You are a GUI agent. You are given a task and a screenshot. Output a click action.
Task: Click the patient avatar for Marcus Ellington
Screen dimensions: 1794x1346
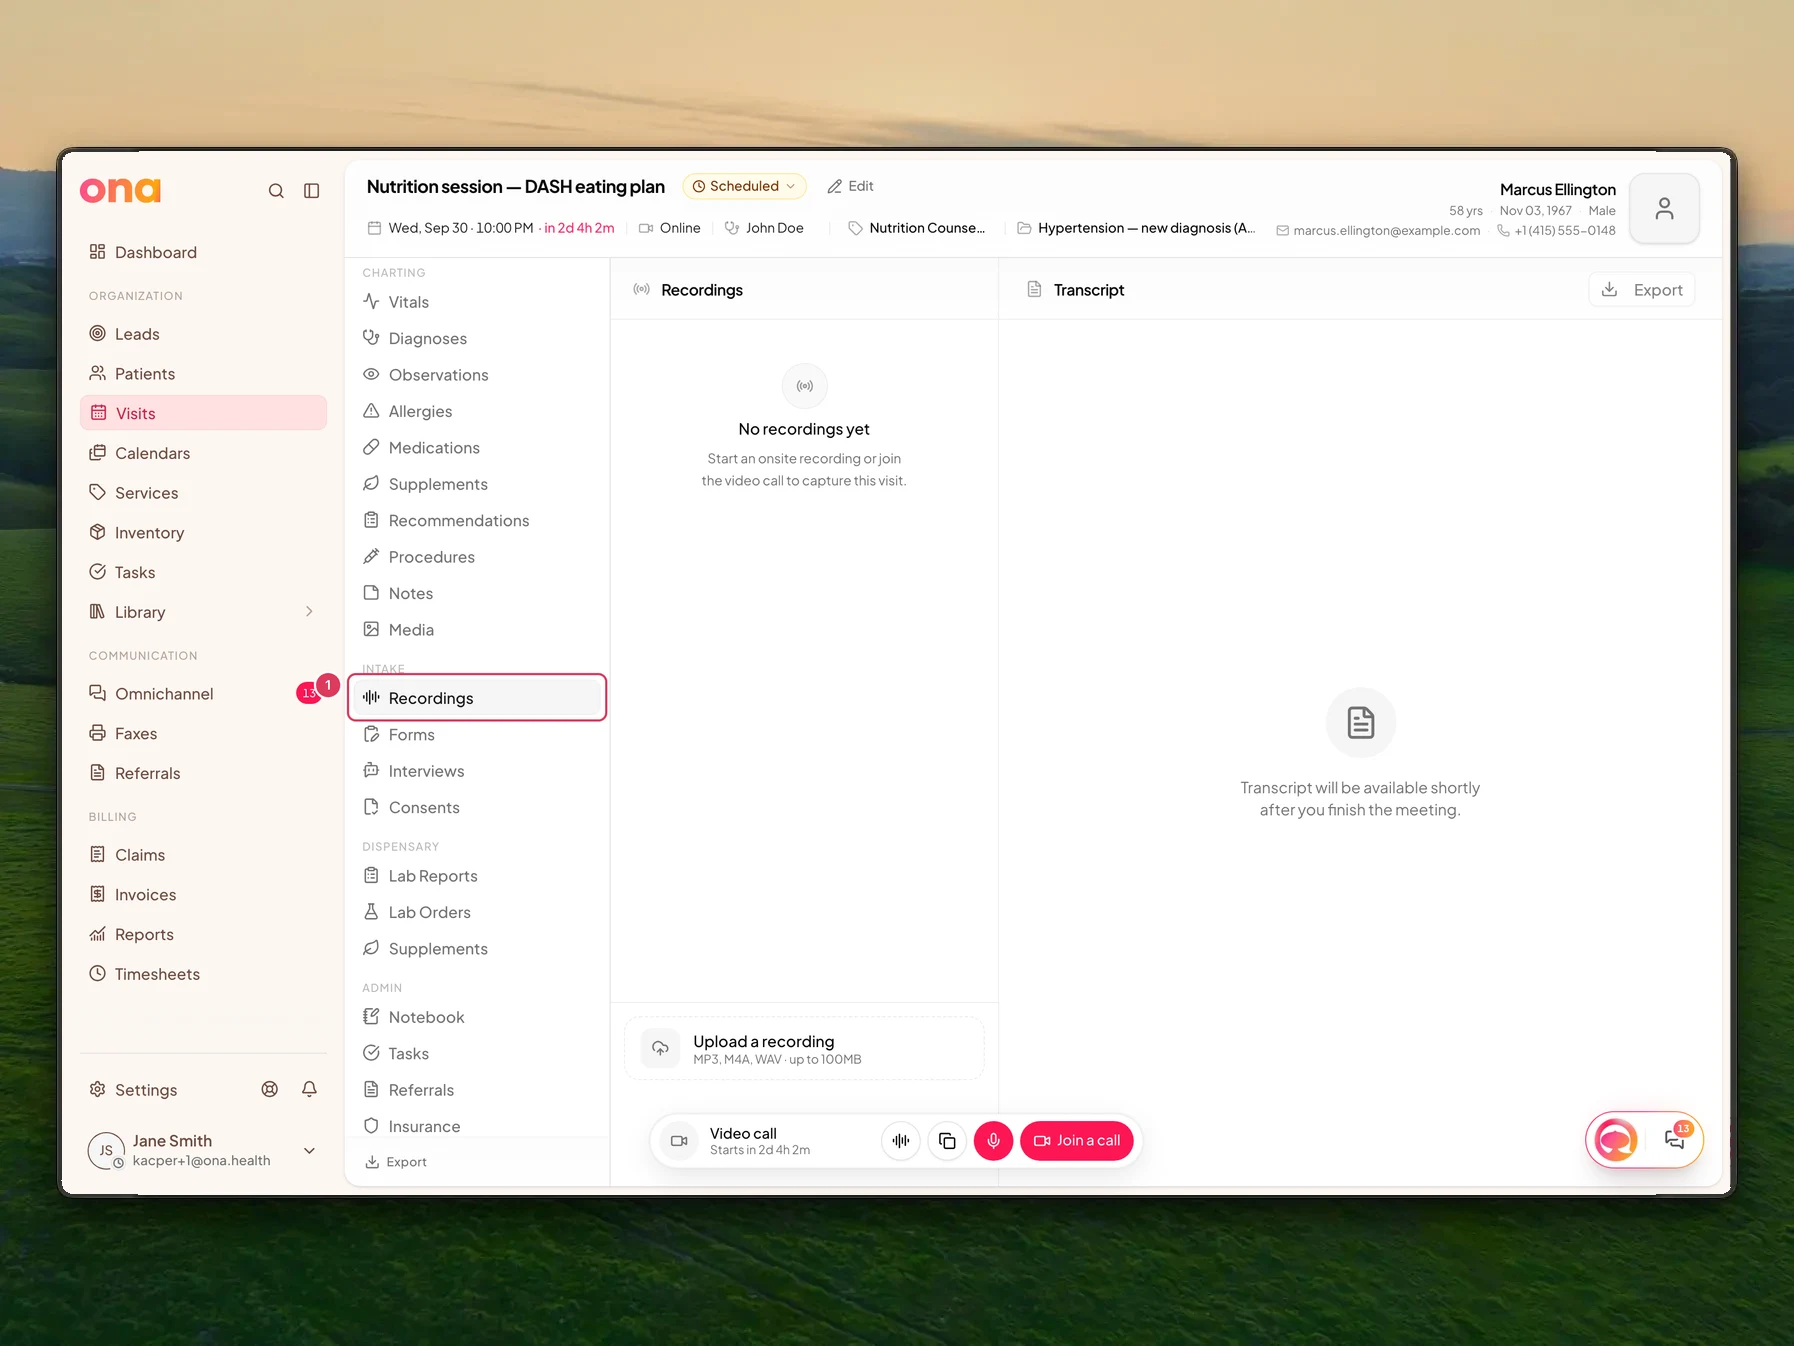point(1664,208)
